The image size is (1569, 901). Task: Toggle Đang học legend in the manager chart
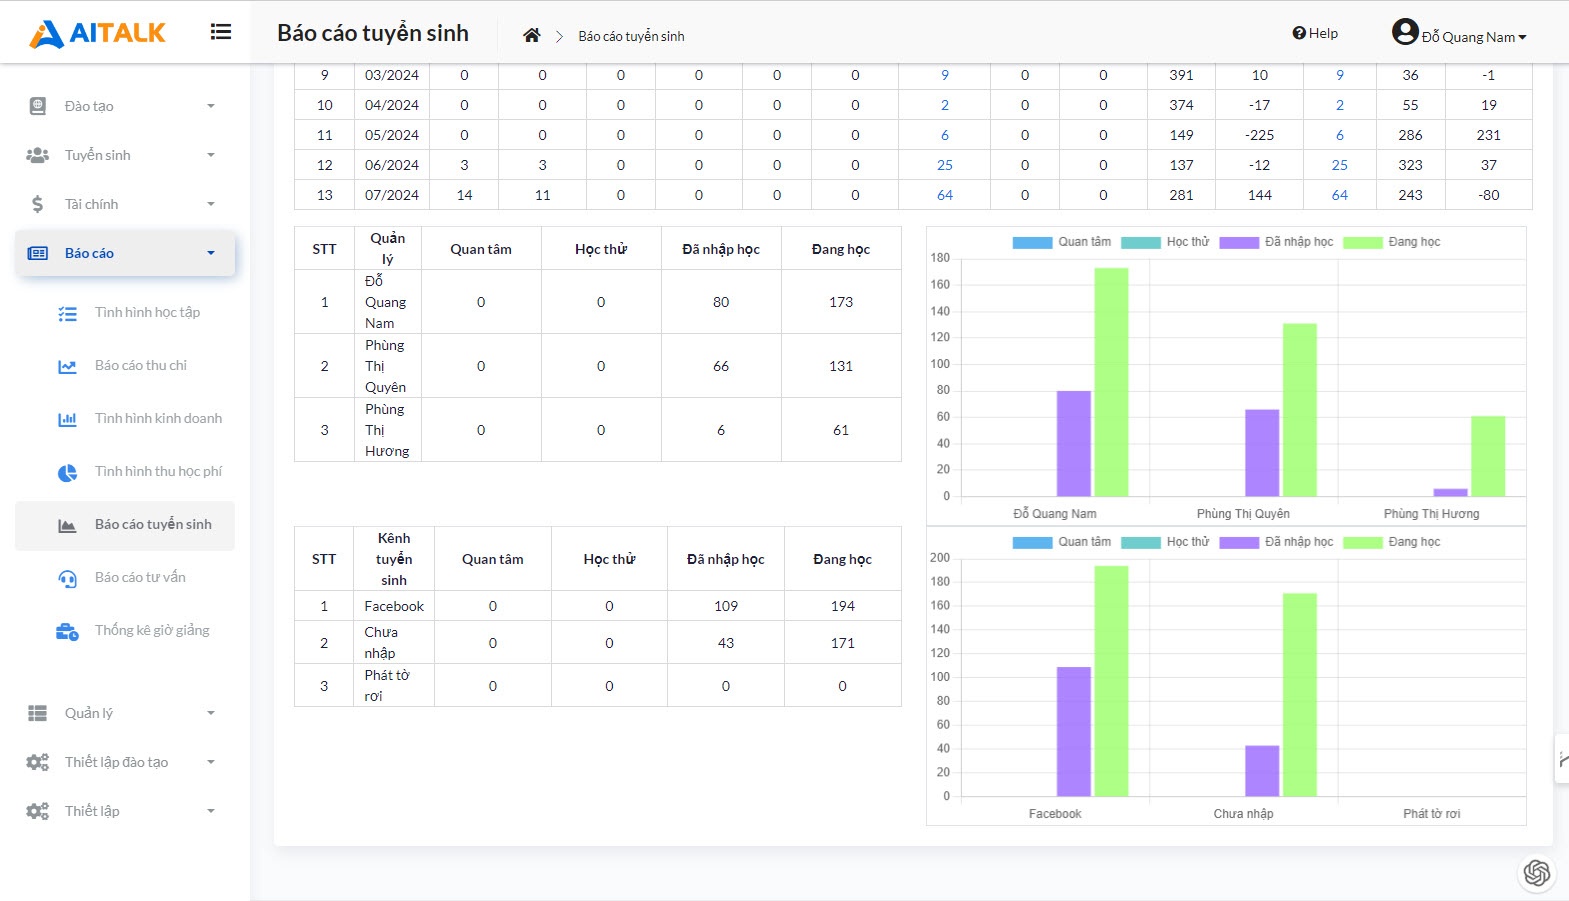1391,242
